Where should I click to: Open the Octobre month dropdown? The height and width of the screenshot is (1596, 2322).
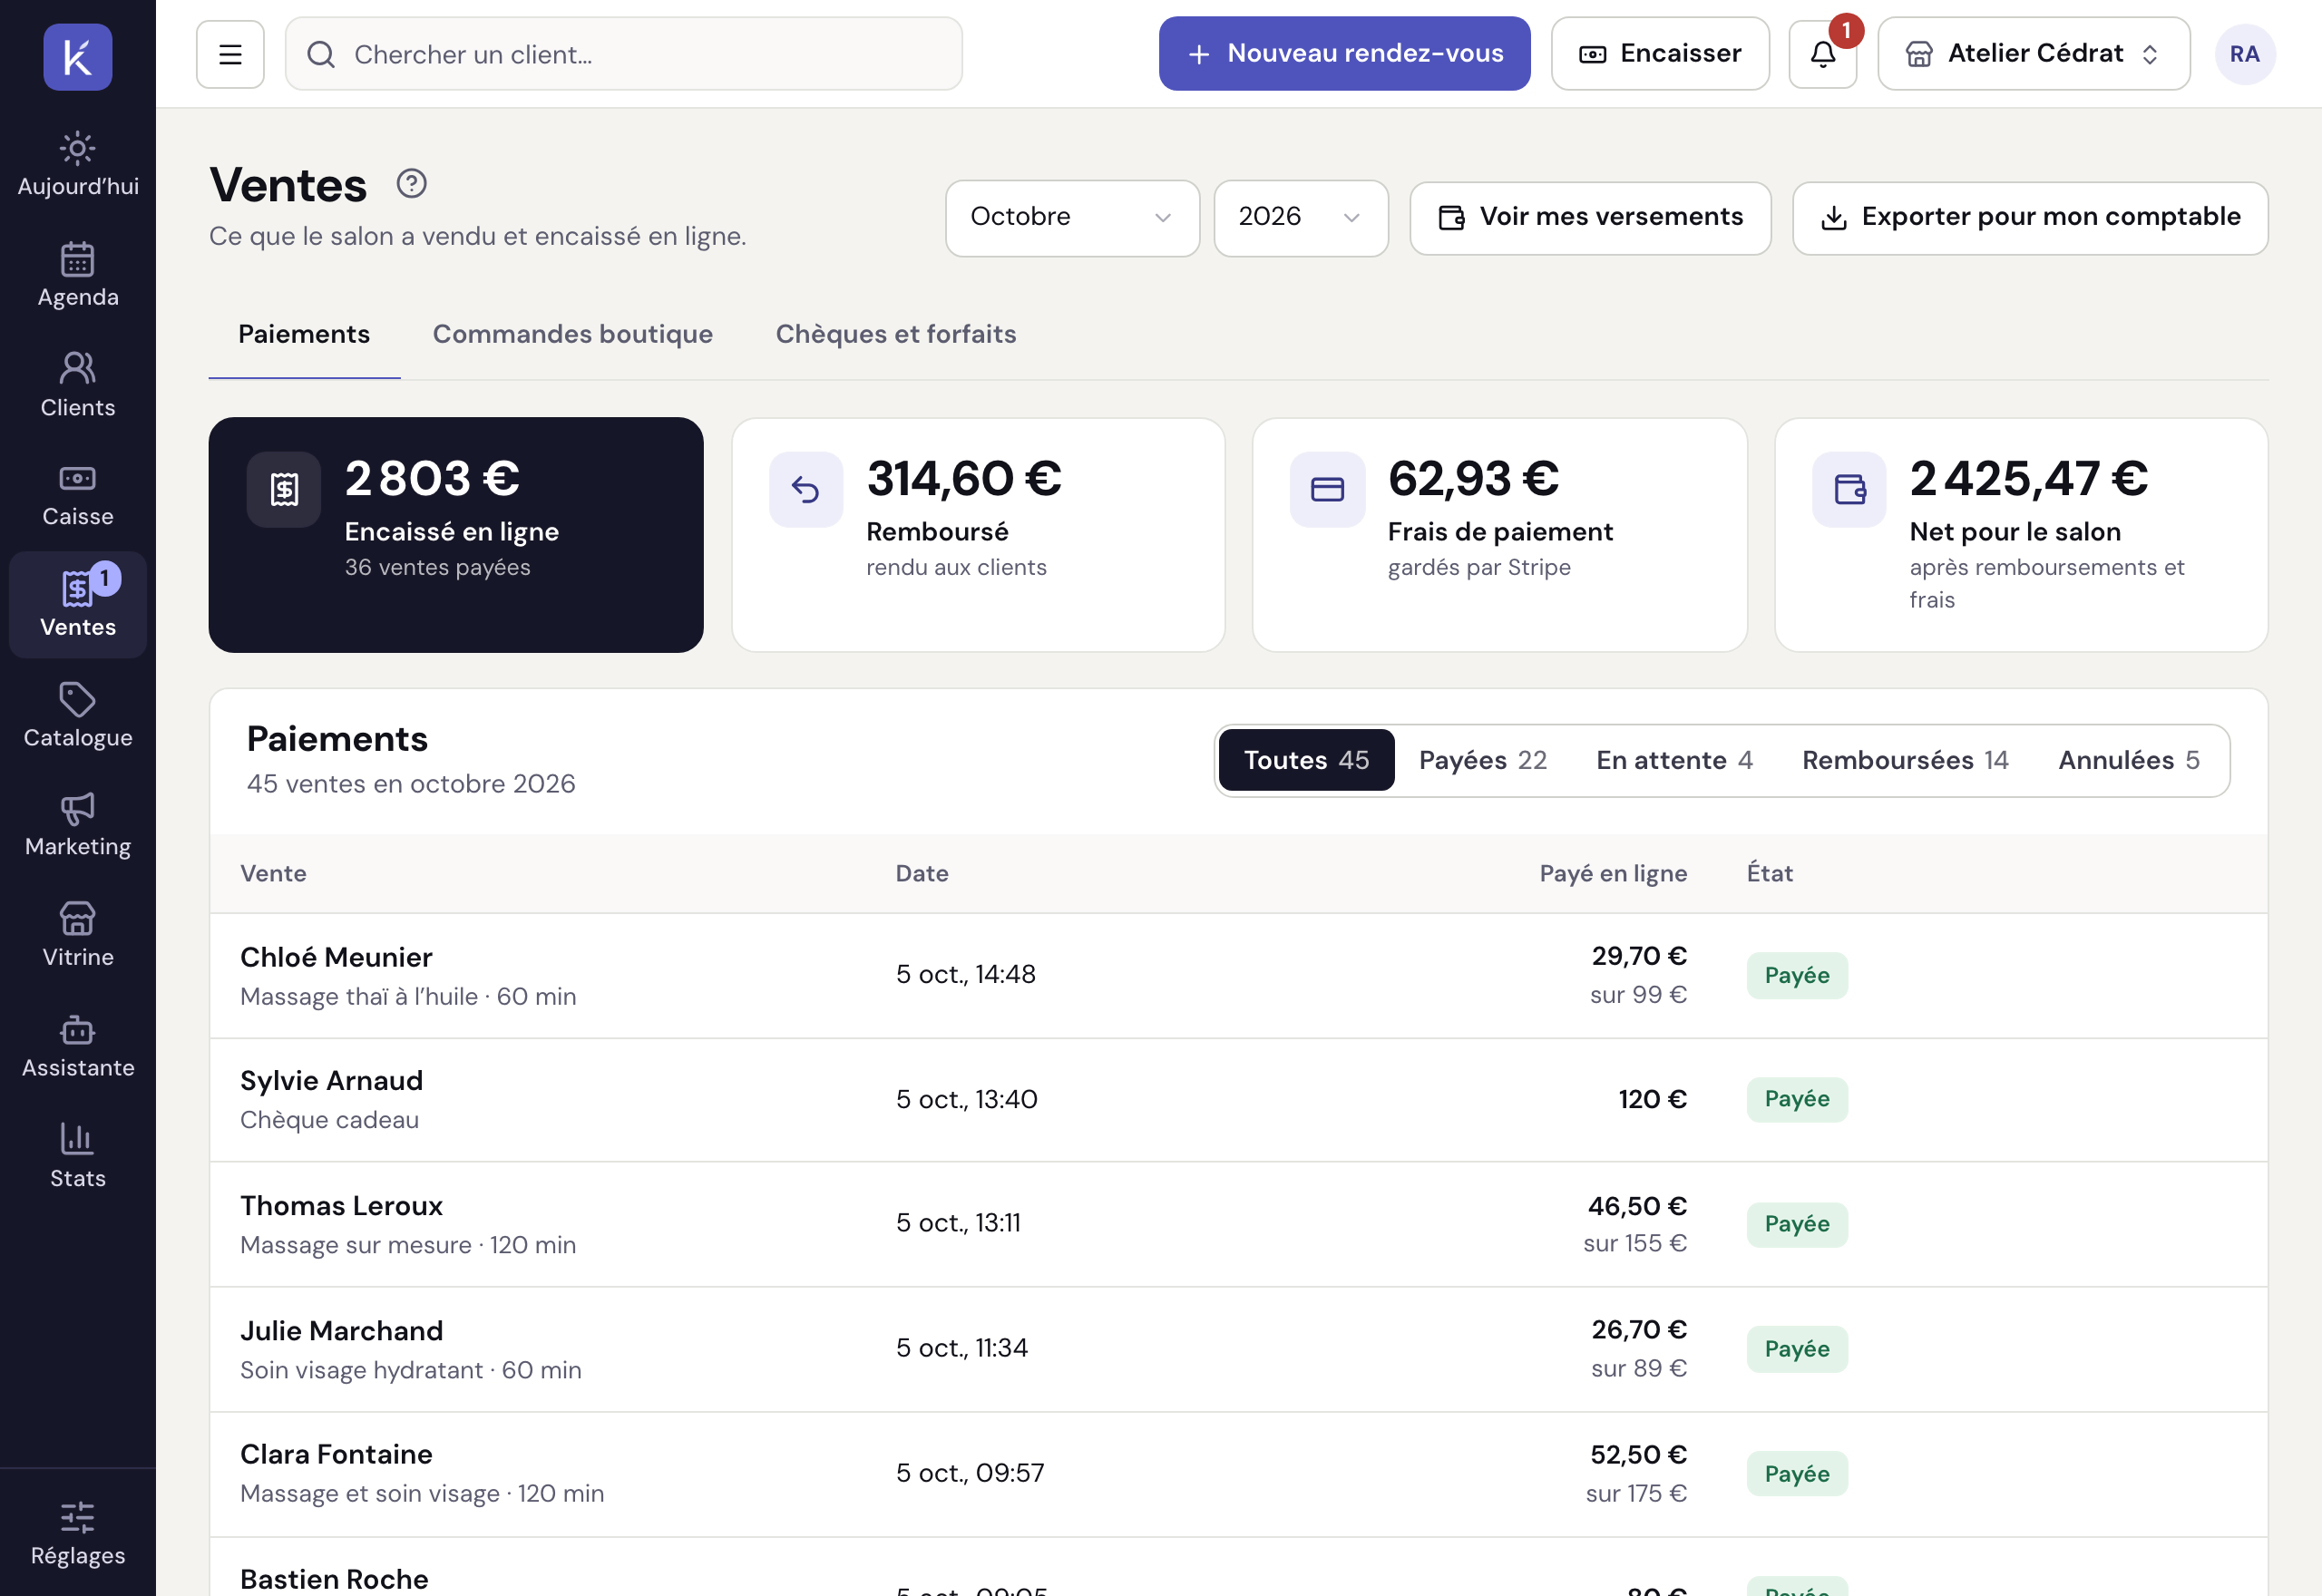(x=1072, y=217)
